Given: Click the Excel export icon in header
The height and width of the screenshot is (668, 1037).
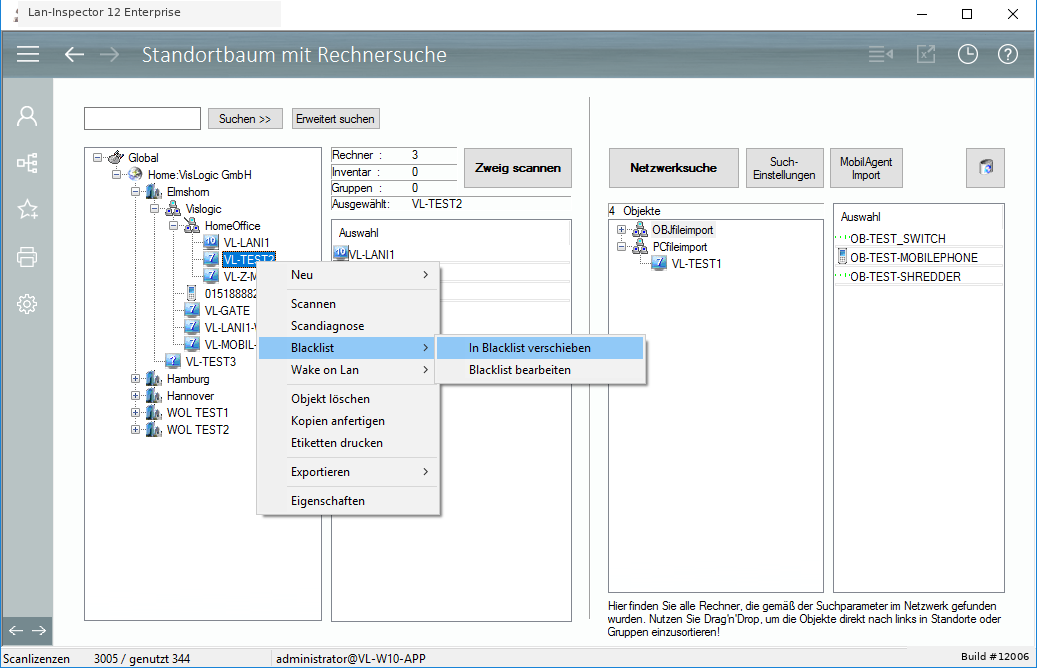Looking at the screenshot, I should 926,54.
